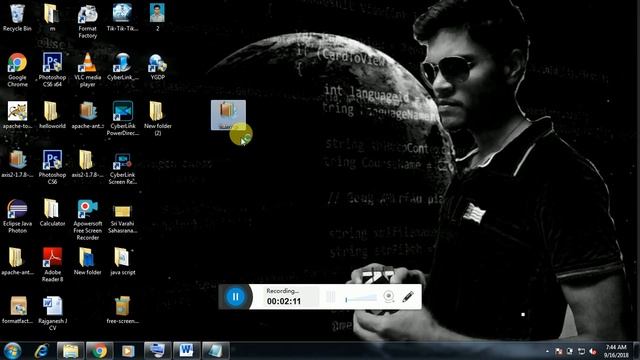Open the Tik-Tik-Tik desktop file

point(122,18)
